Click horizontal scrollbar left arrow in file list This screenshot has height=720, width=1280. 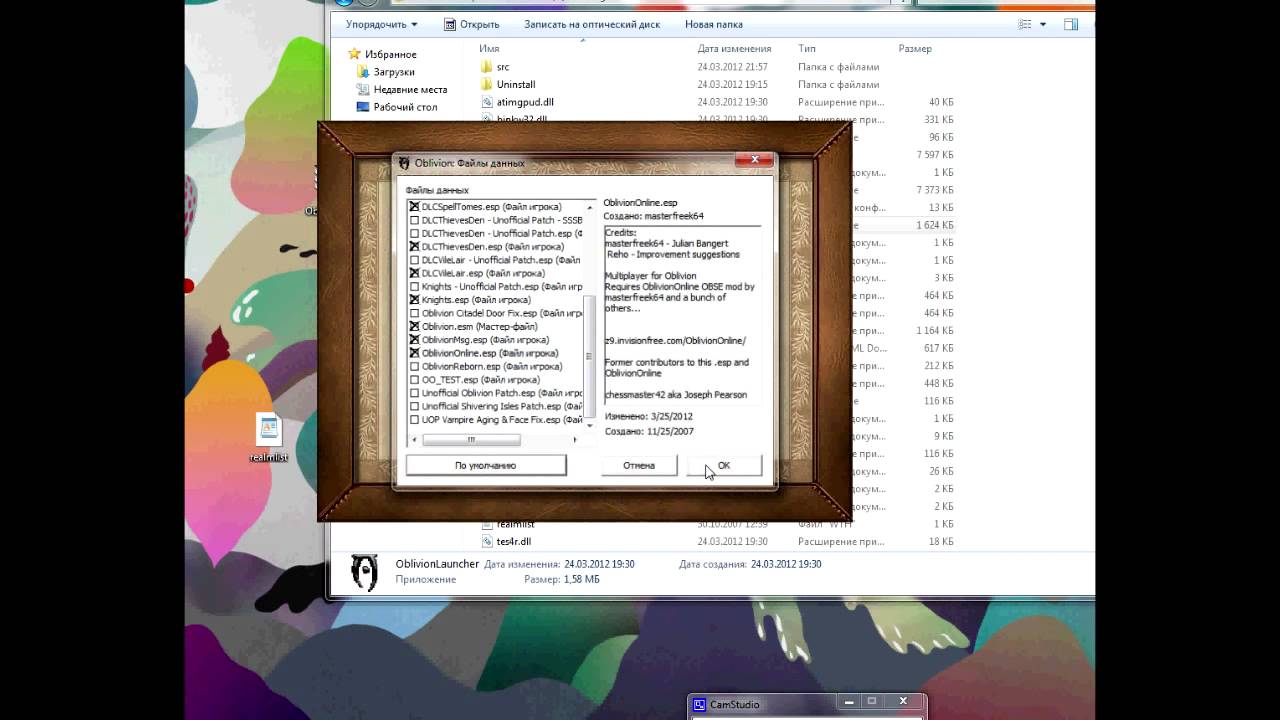(412, 439)
